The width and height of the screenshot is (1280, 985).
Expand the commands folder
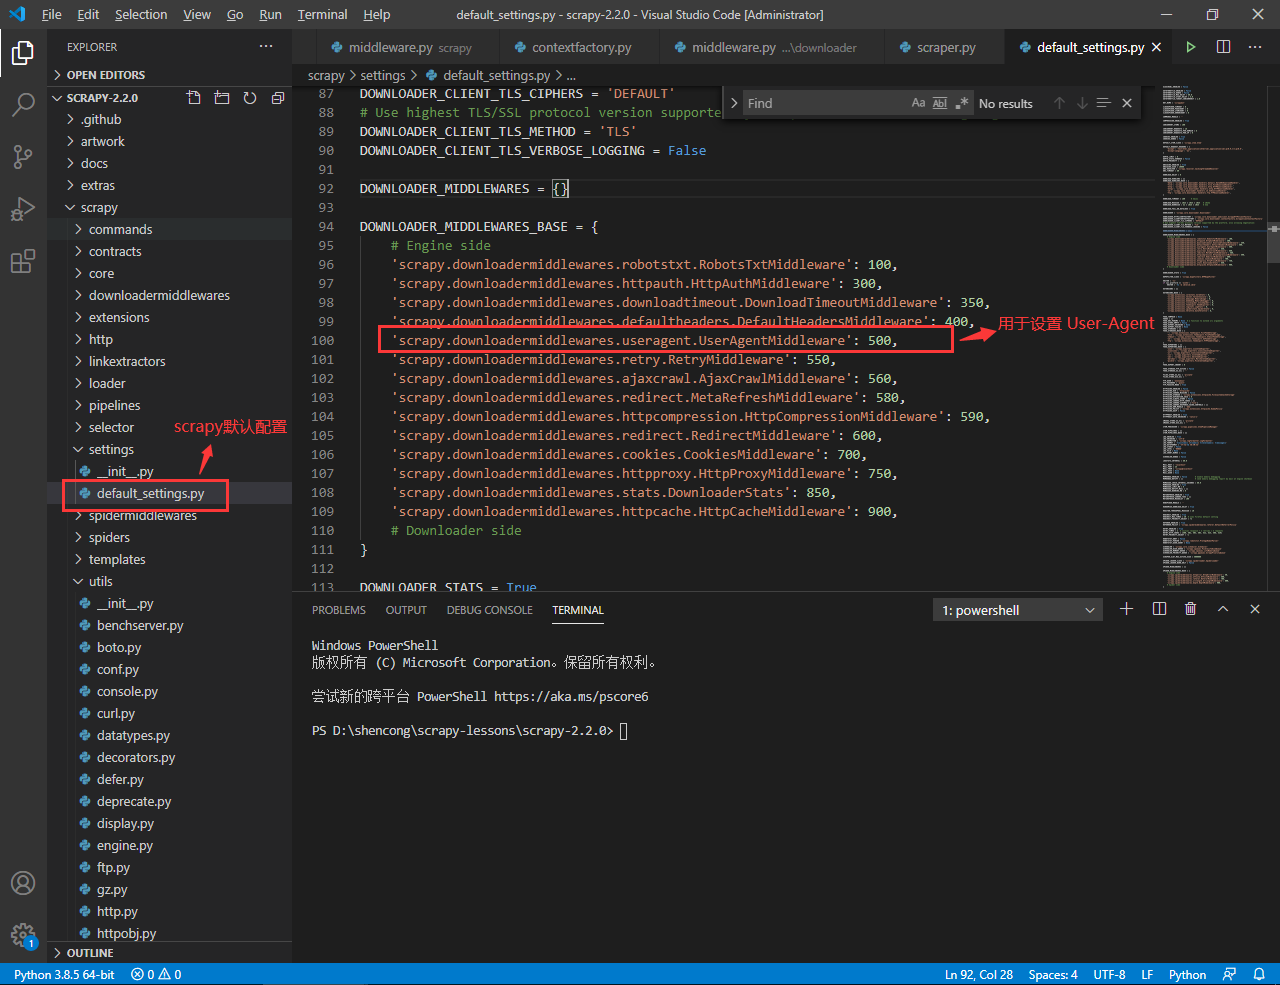click(x=169, y=229)
